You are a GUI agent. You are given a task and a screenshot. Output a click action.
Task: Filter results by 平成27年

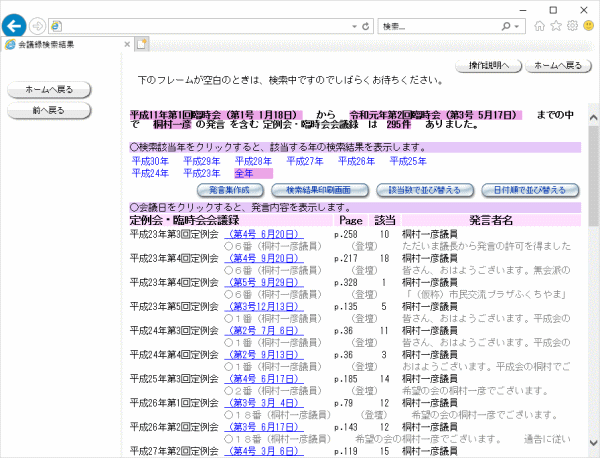pyautogui.click(x=305, y=161)
